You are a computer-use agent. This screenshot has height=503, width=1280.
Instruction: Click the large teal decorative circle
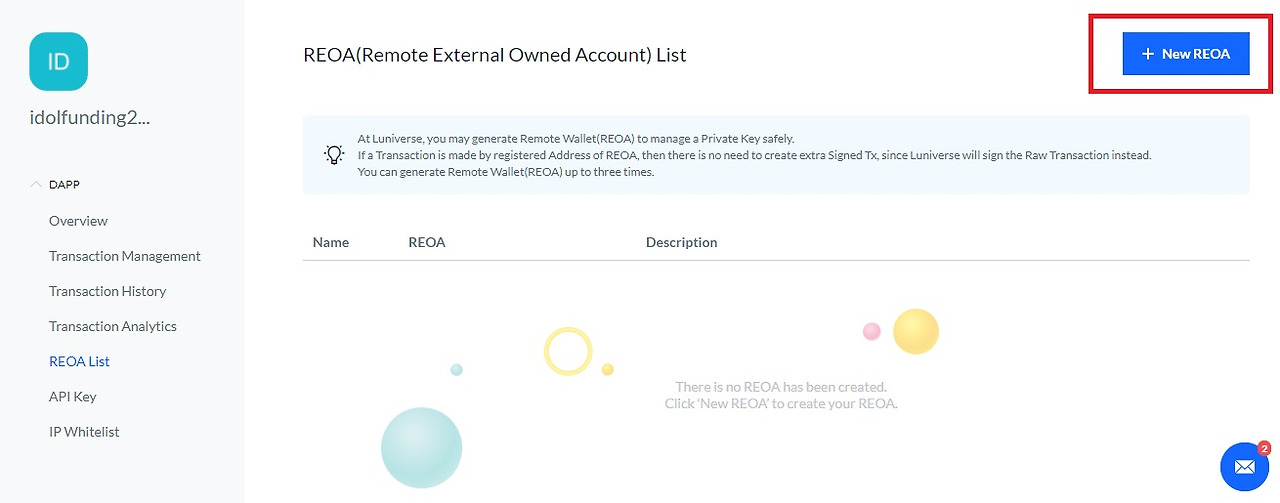pyautogui.click(x=421, y=447)
